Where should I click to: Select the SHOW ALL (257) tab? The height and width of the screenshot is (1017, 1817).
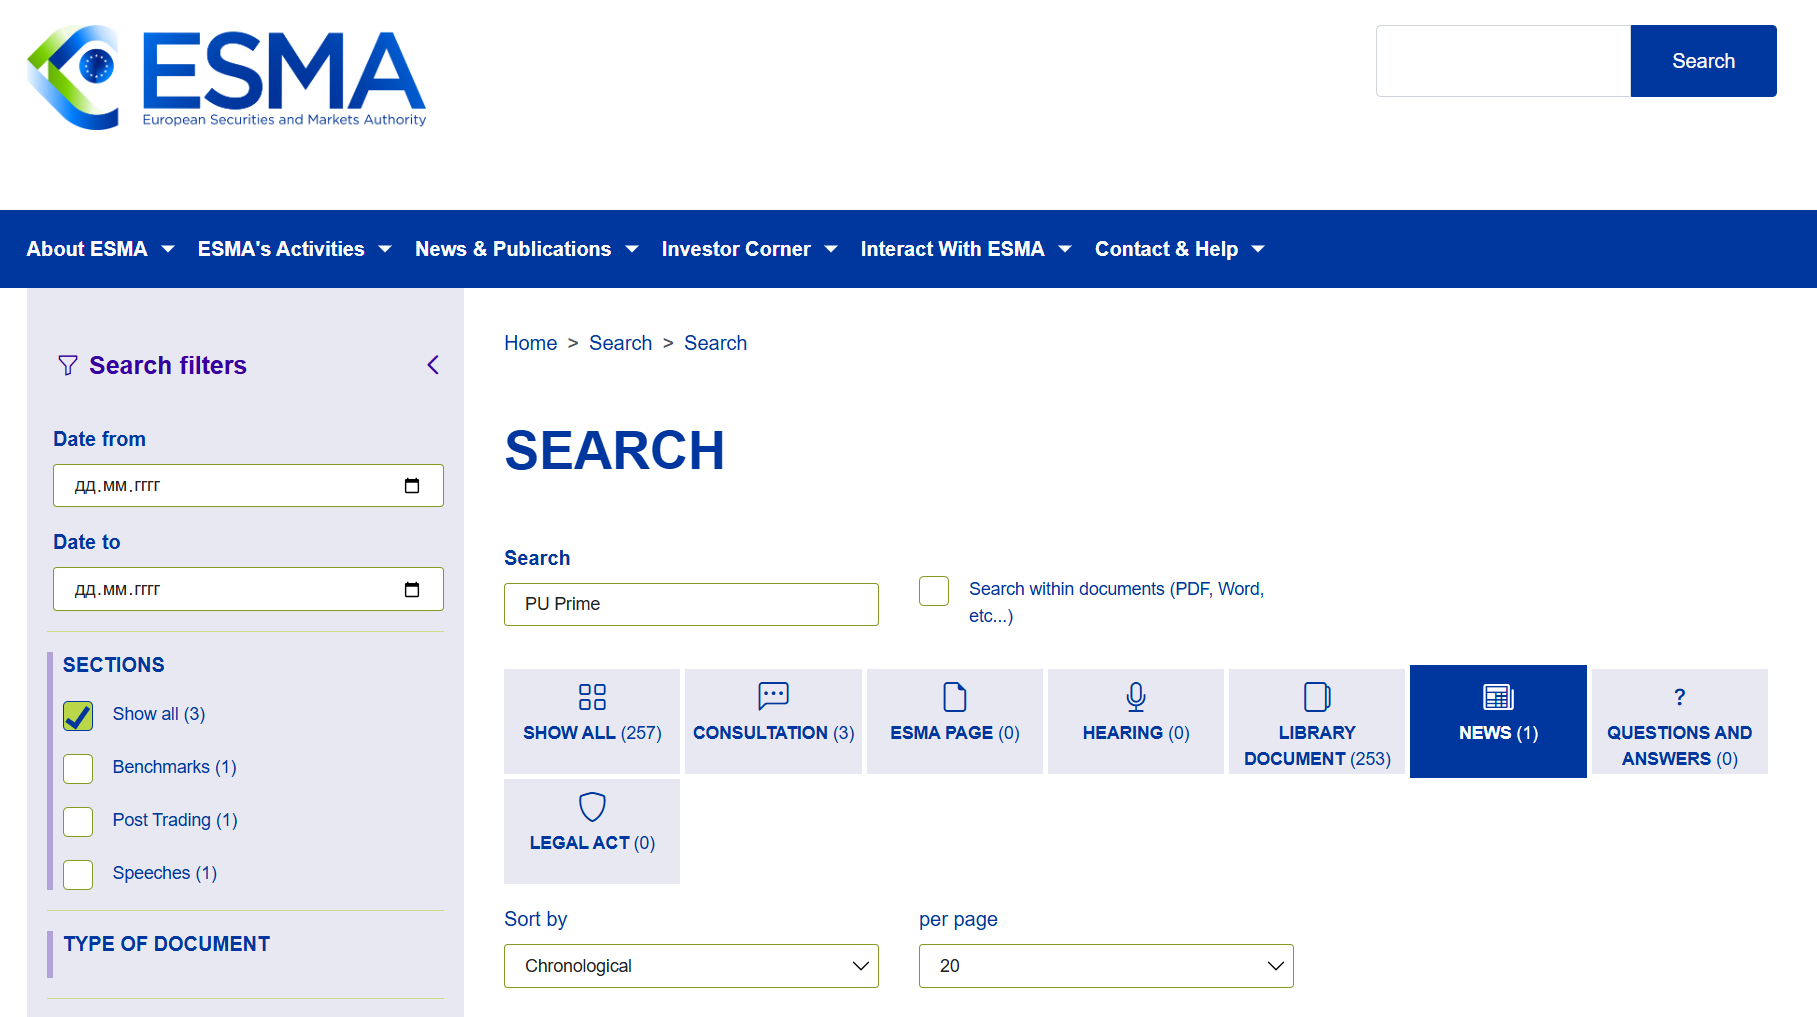(592, 721)
